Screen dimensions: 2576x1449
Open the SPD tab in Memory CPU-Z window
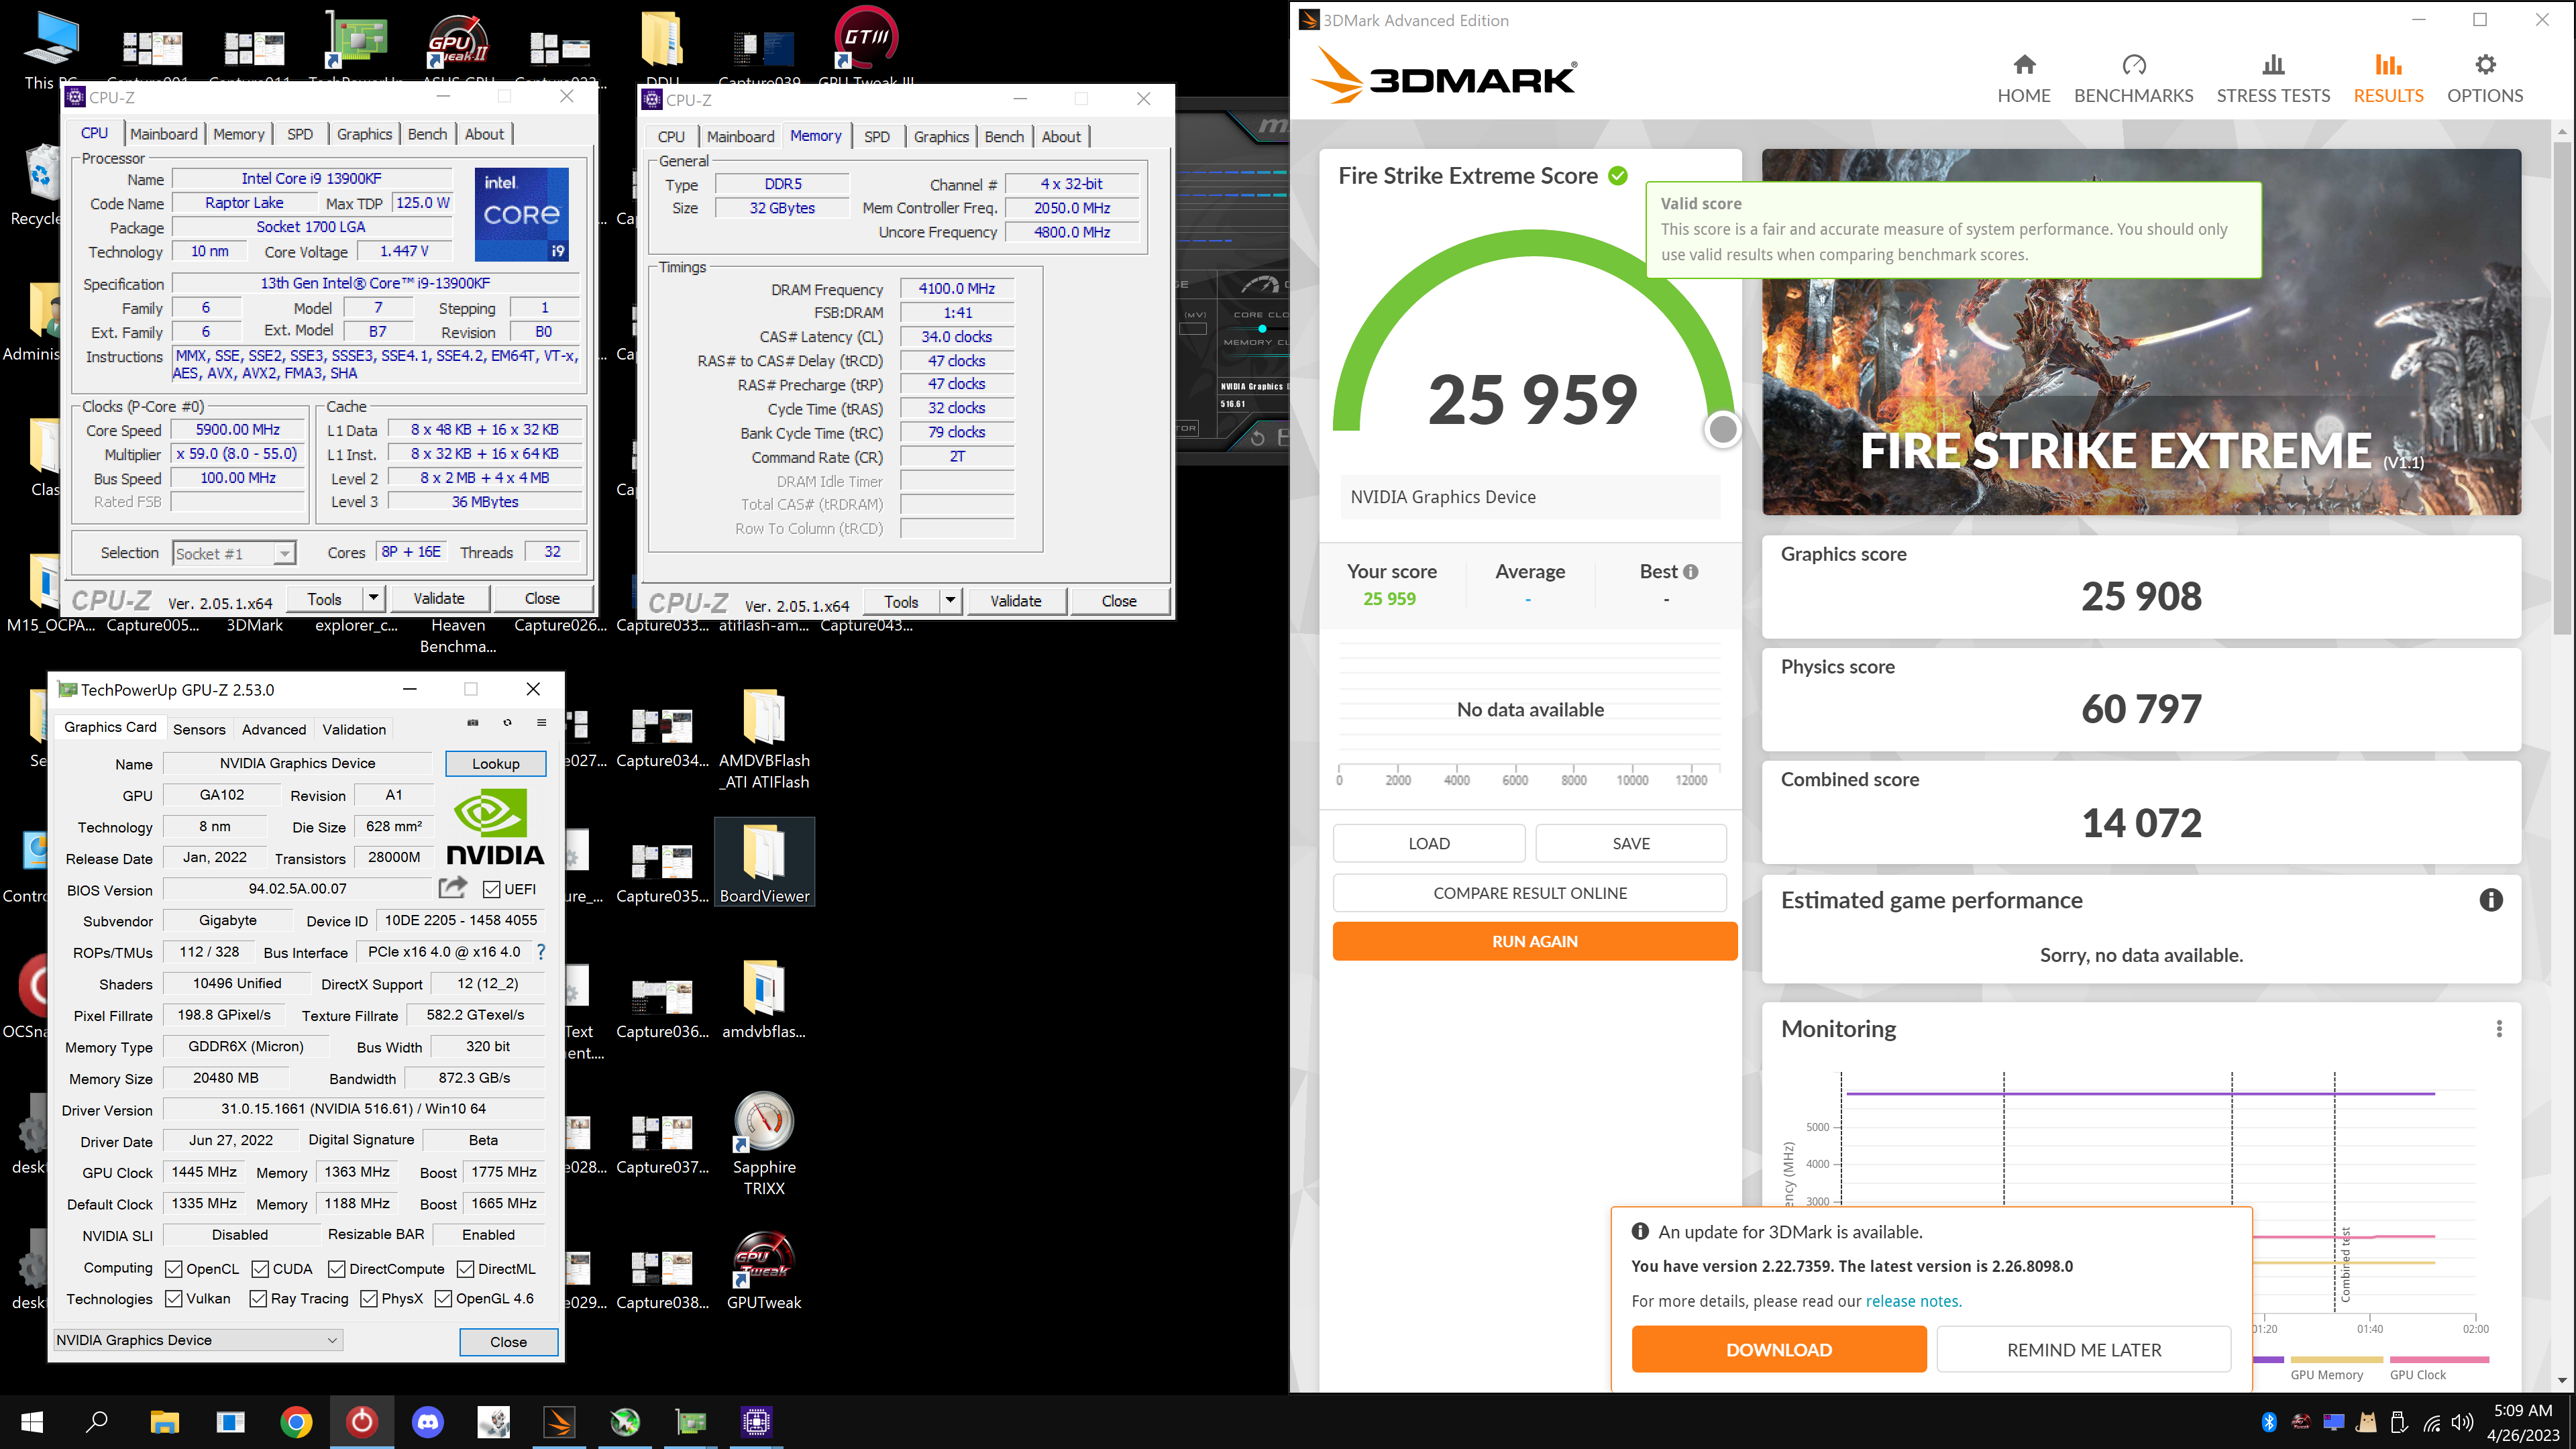click(876, 137)
